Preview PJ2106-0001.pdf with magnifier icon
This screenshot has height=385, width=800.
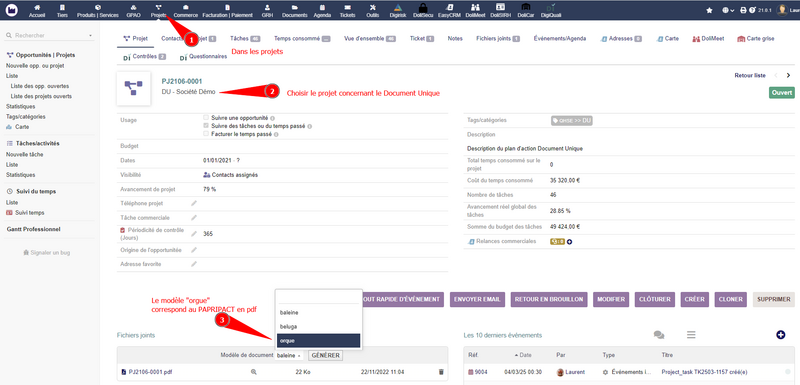(254, 372)
